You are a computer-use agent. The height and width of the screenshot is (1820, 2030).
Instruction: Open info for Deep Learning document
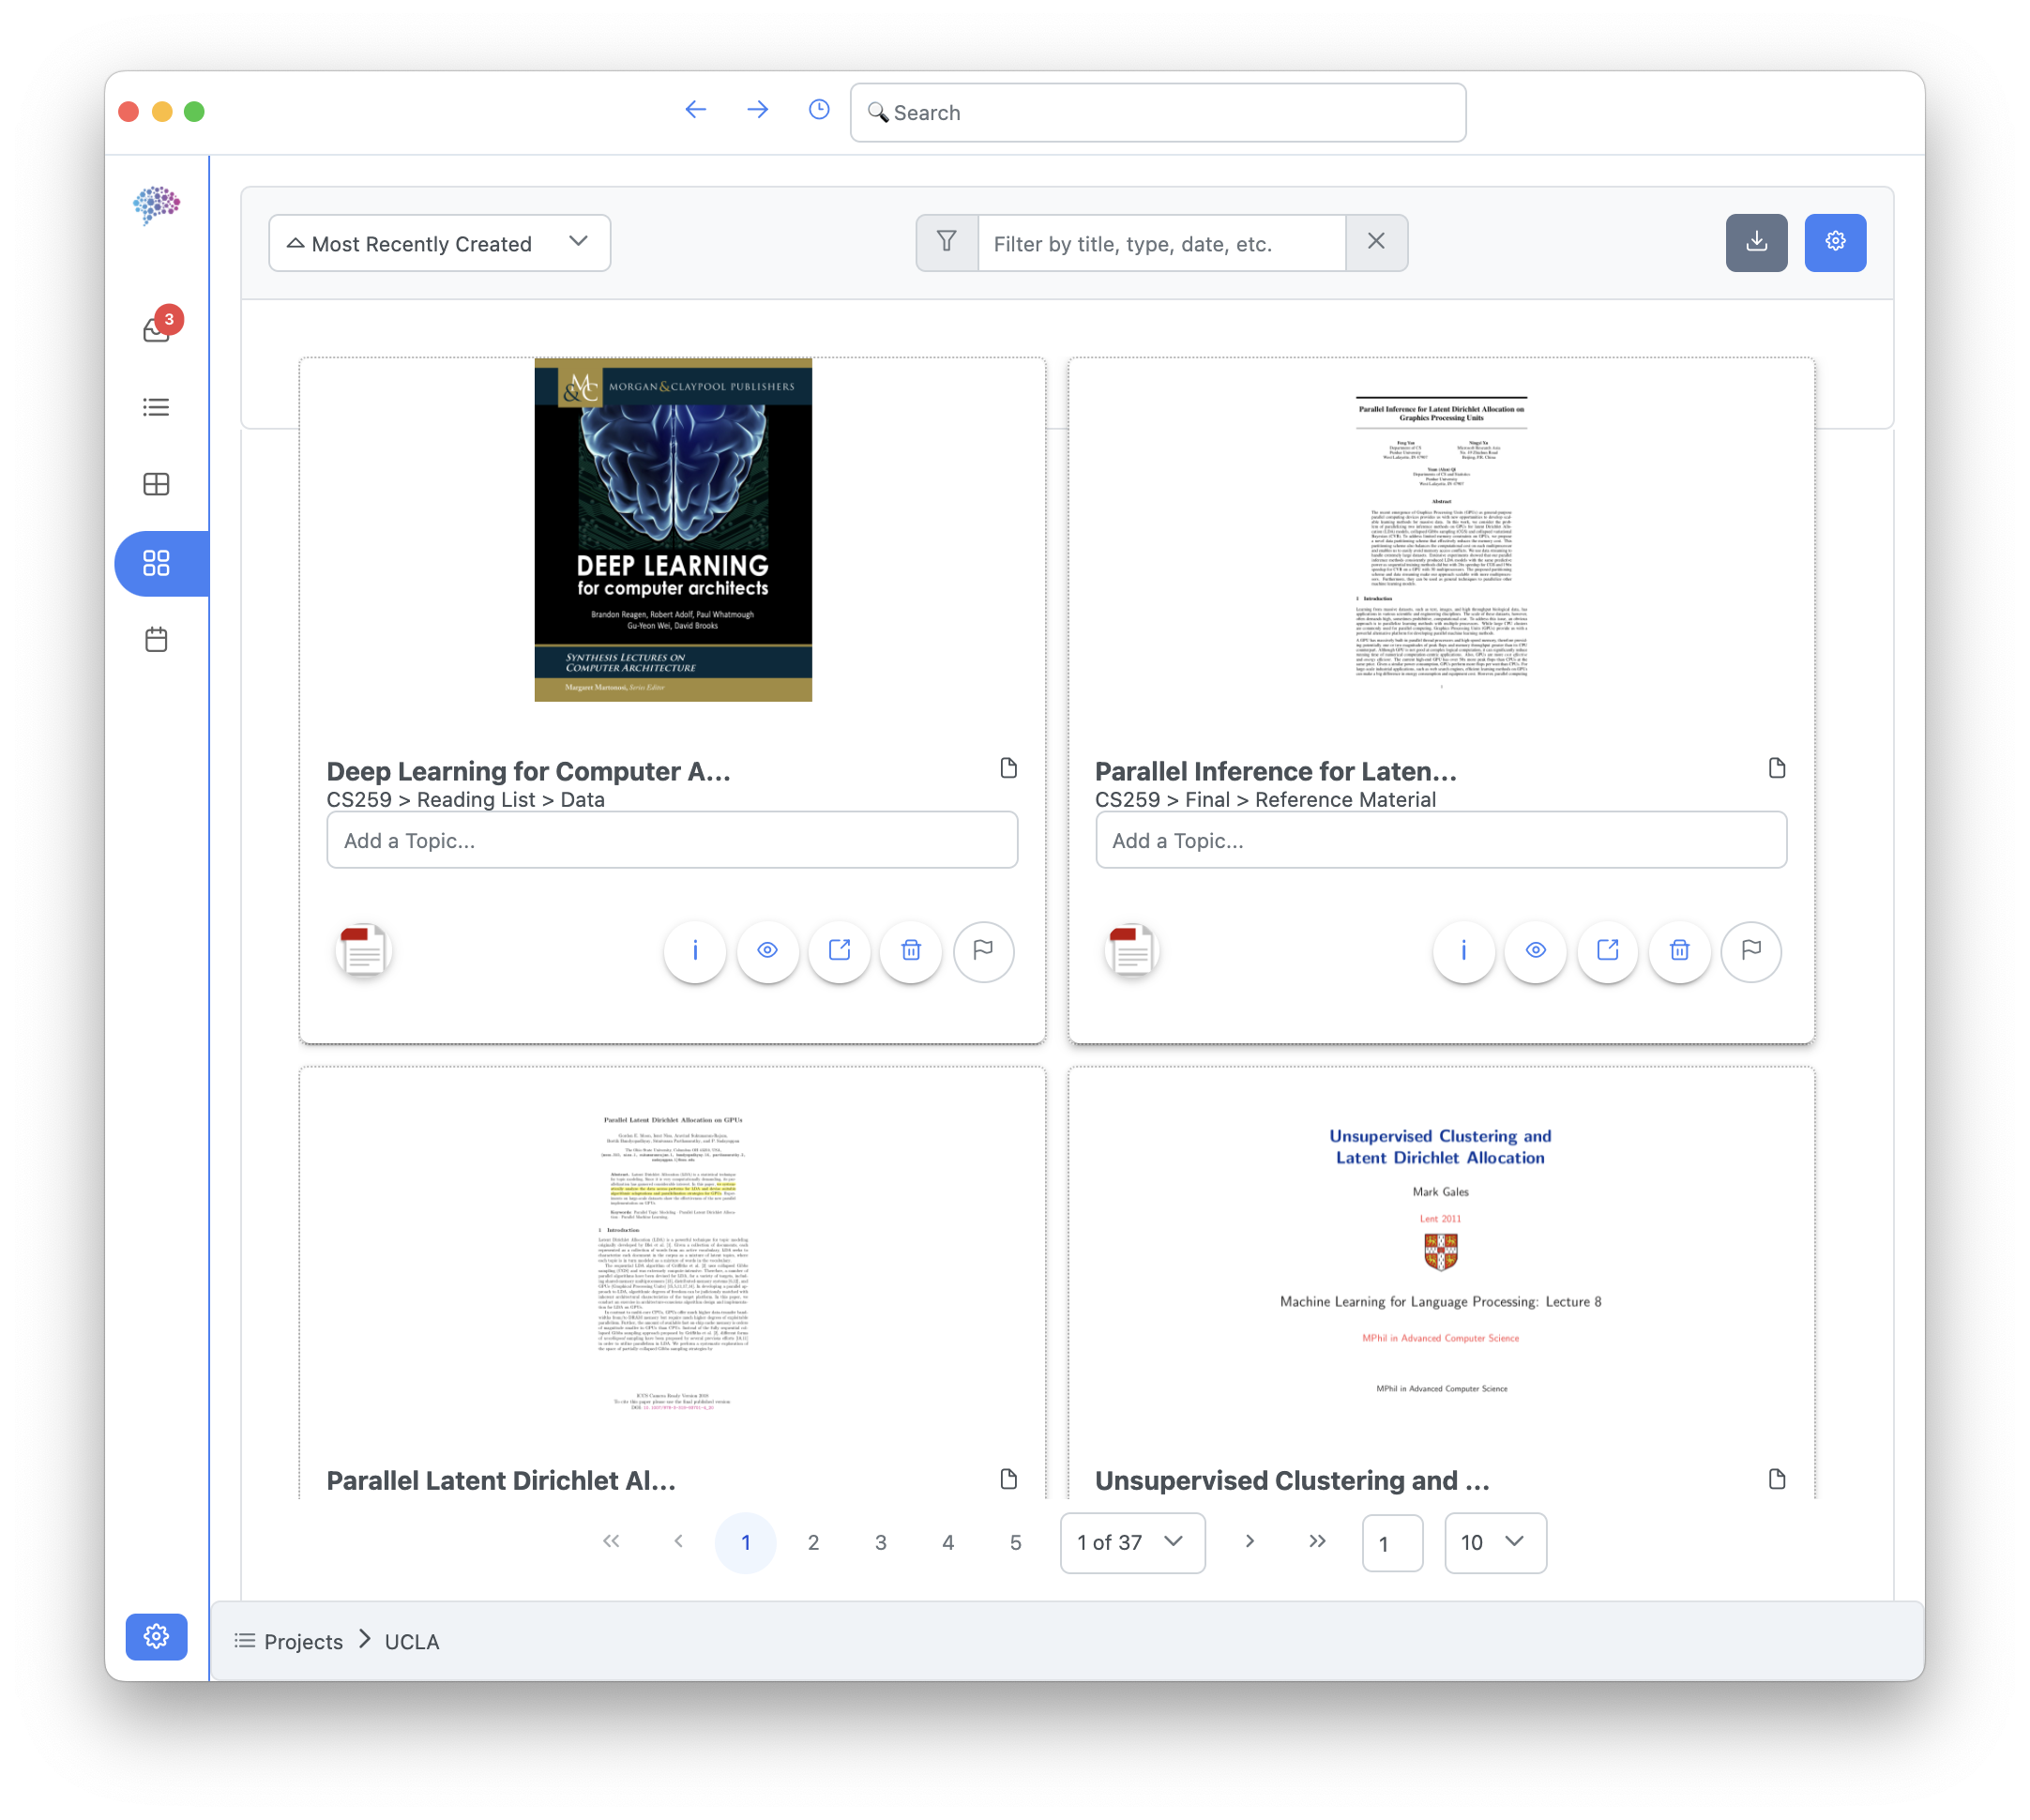(x=695, y=950)
